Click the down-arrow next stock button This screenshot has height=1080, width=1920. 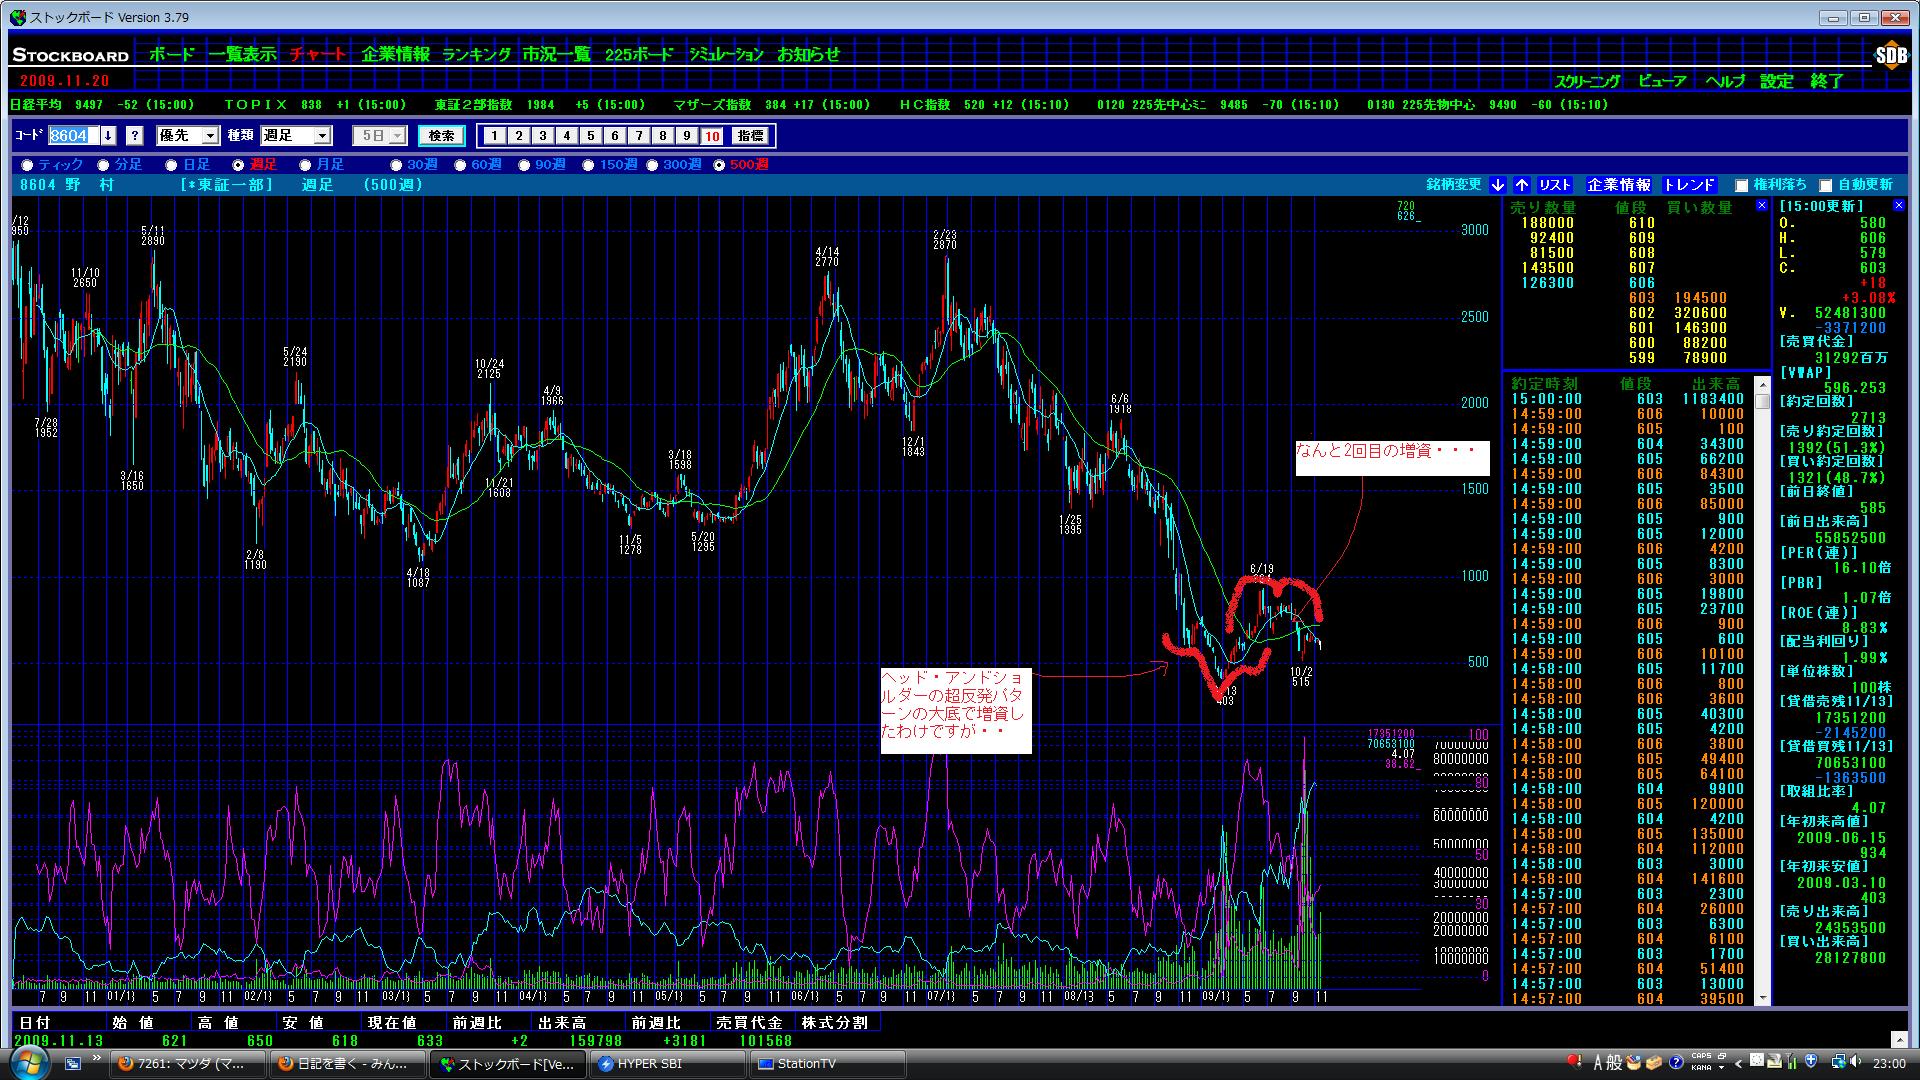(x=1497, y=185)
